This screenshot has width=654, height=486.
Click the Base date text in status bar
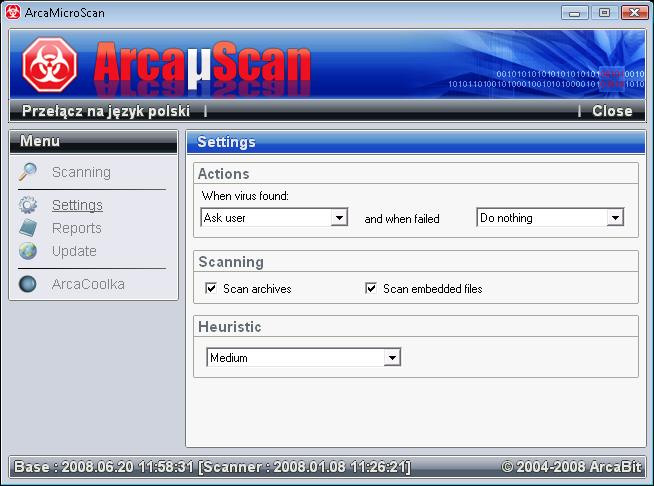[x=104, y=466]
